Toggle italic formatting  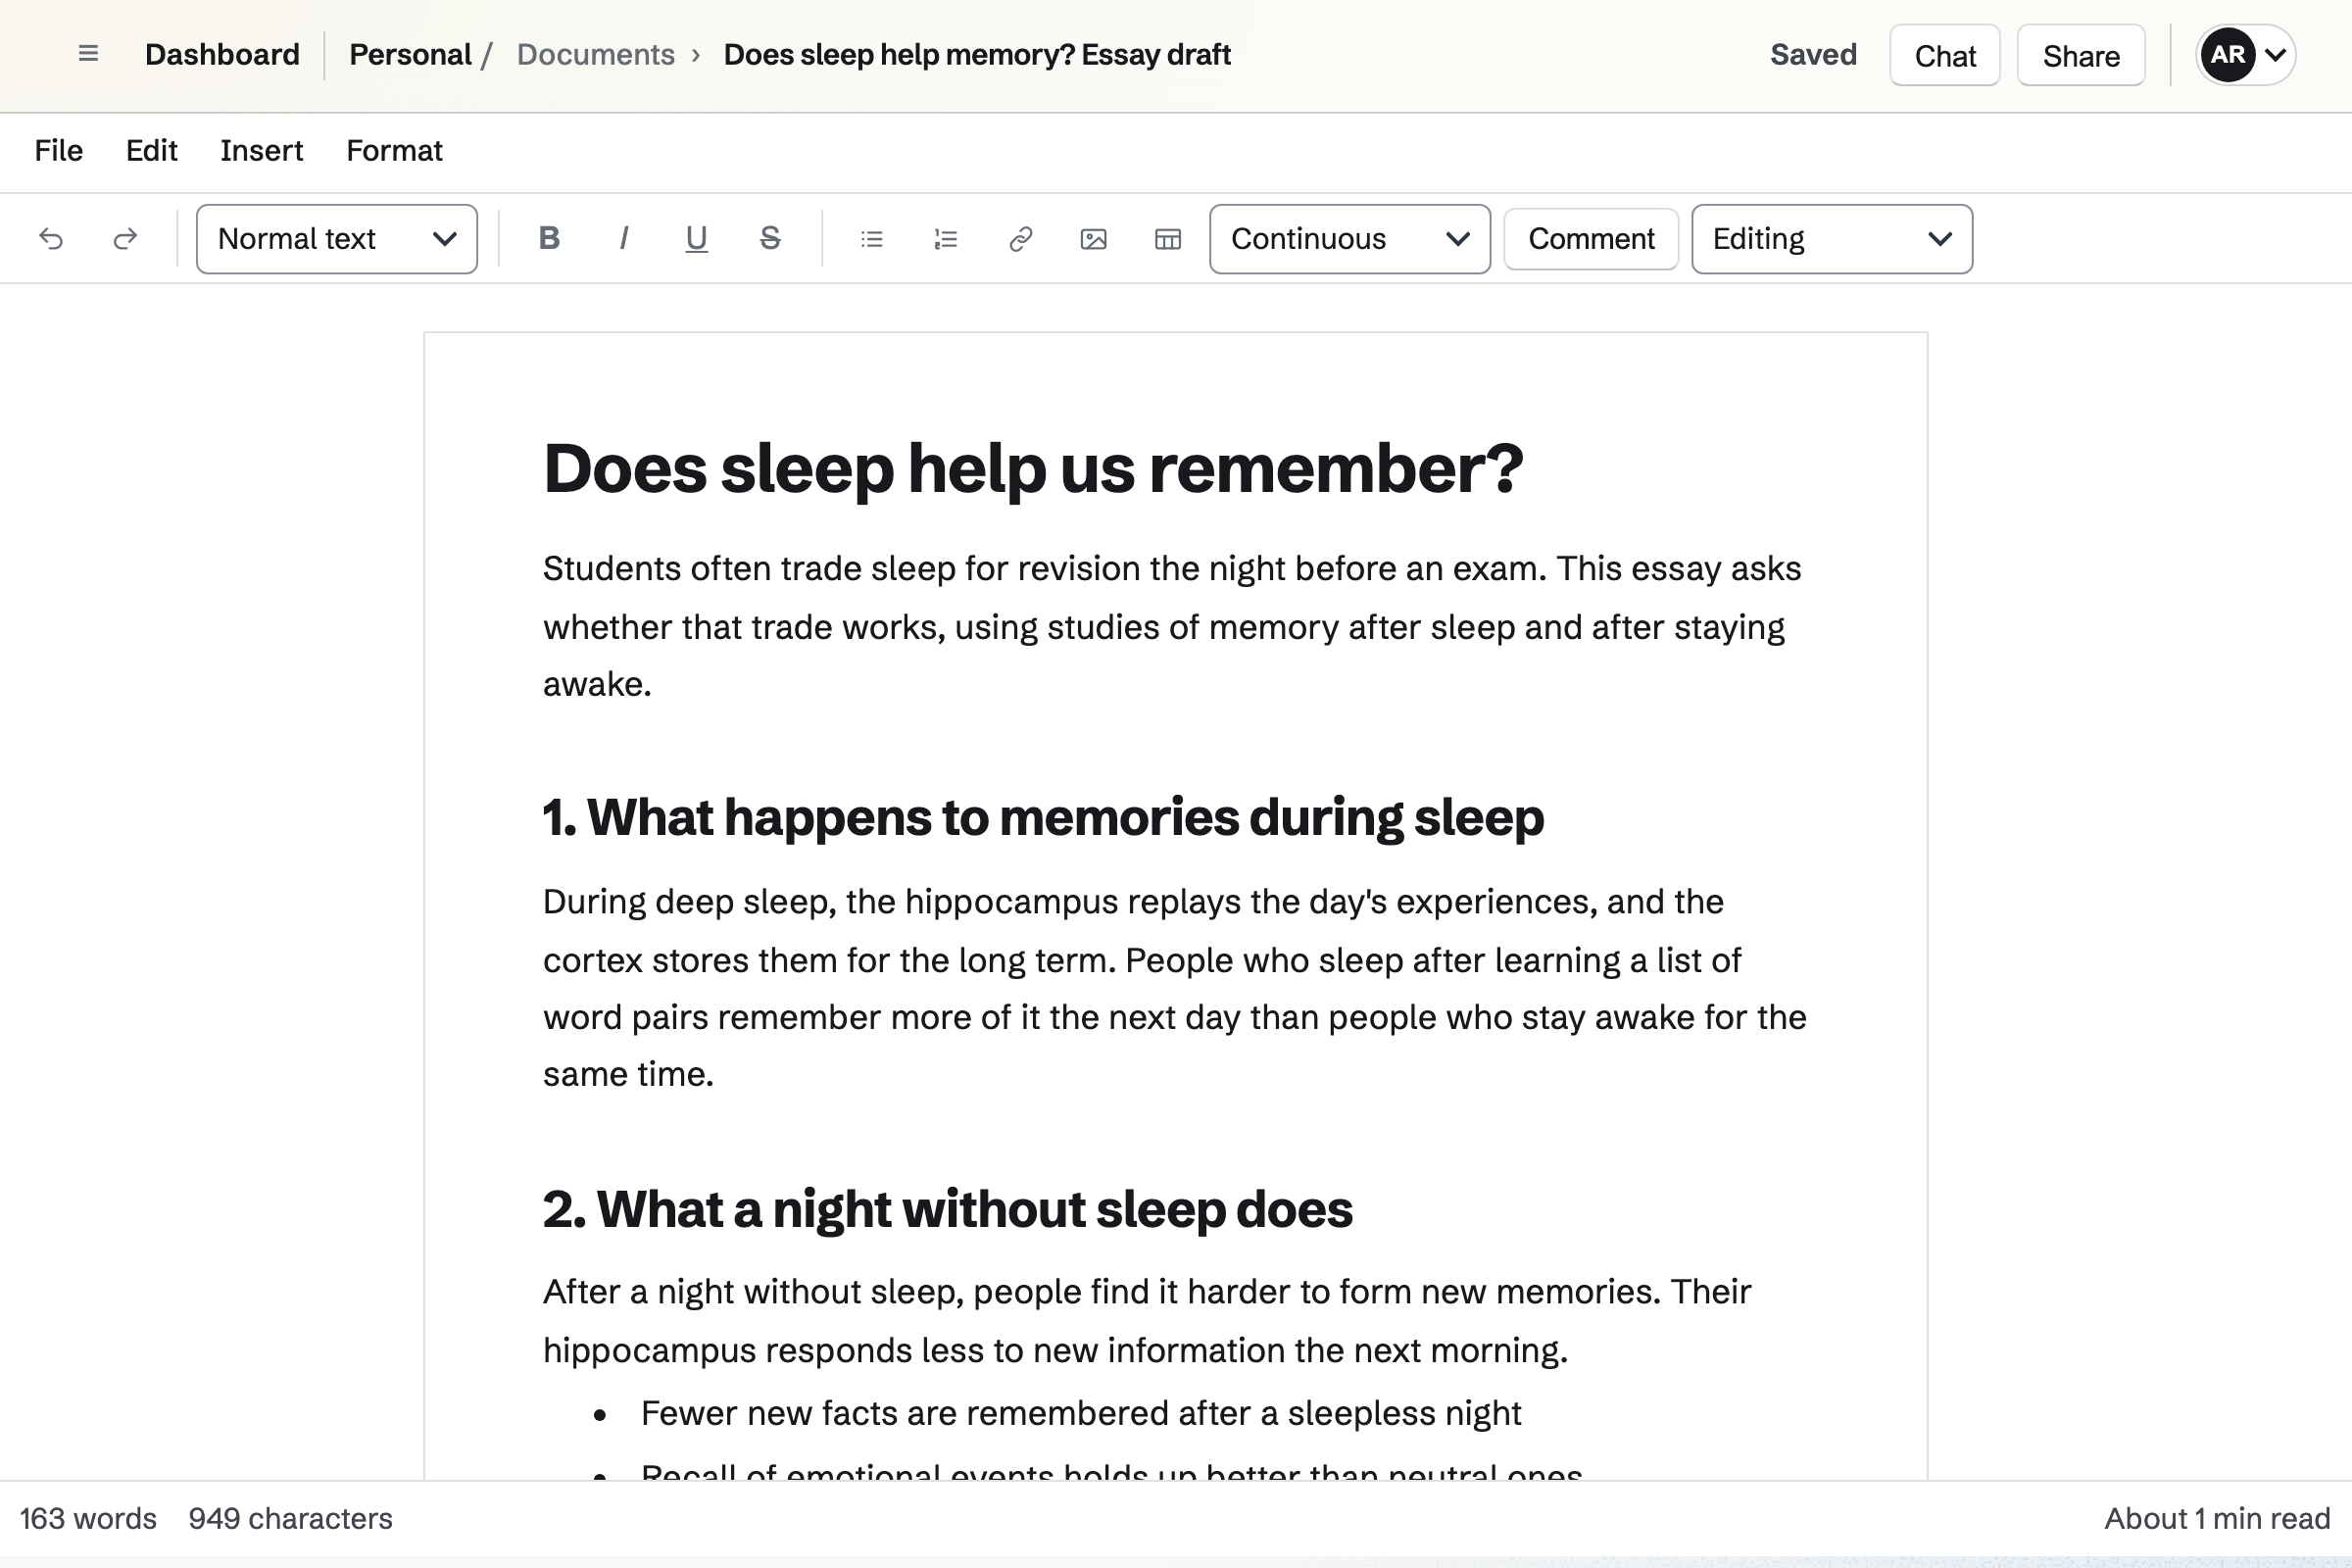623,239
